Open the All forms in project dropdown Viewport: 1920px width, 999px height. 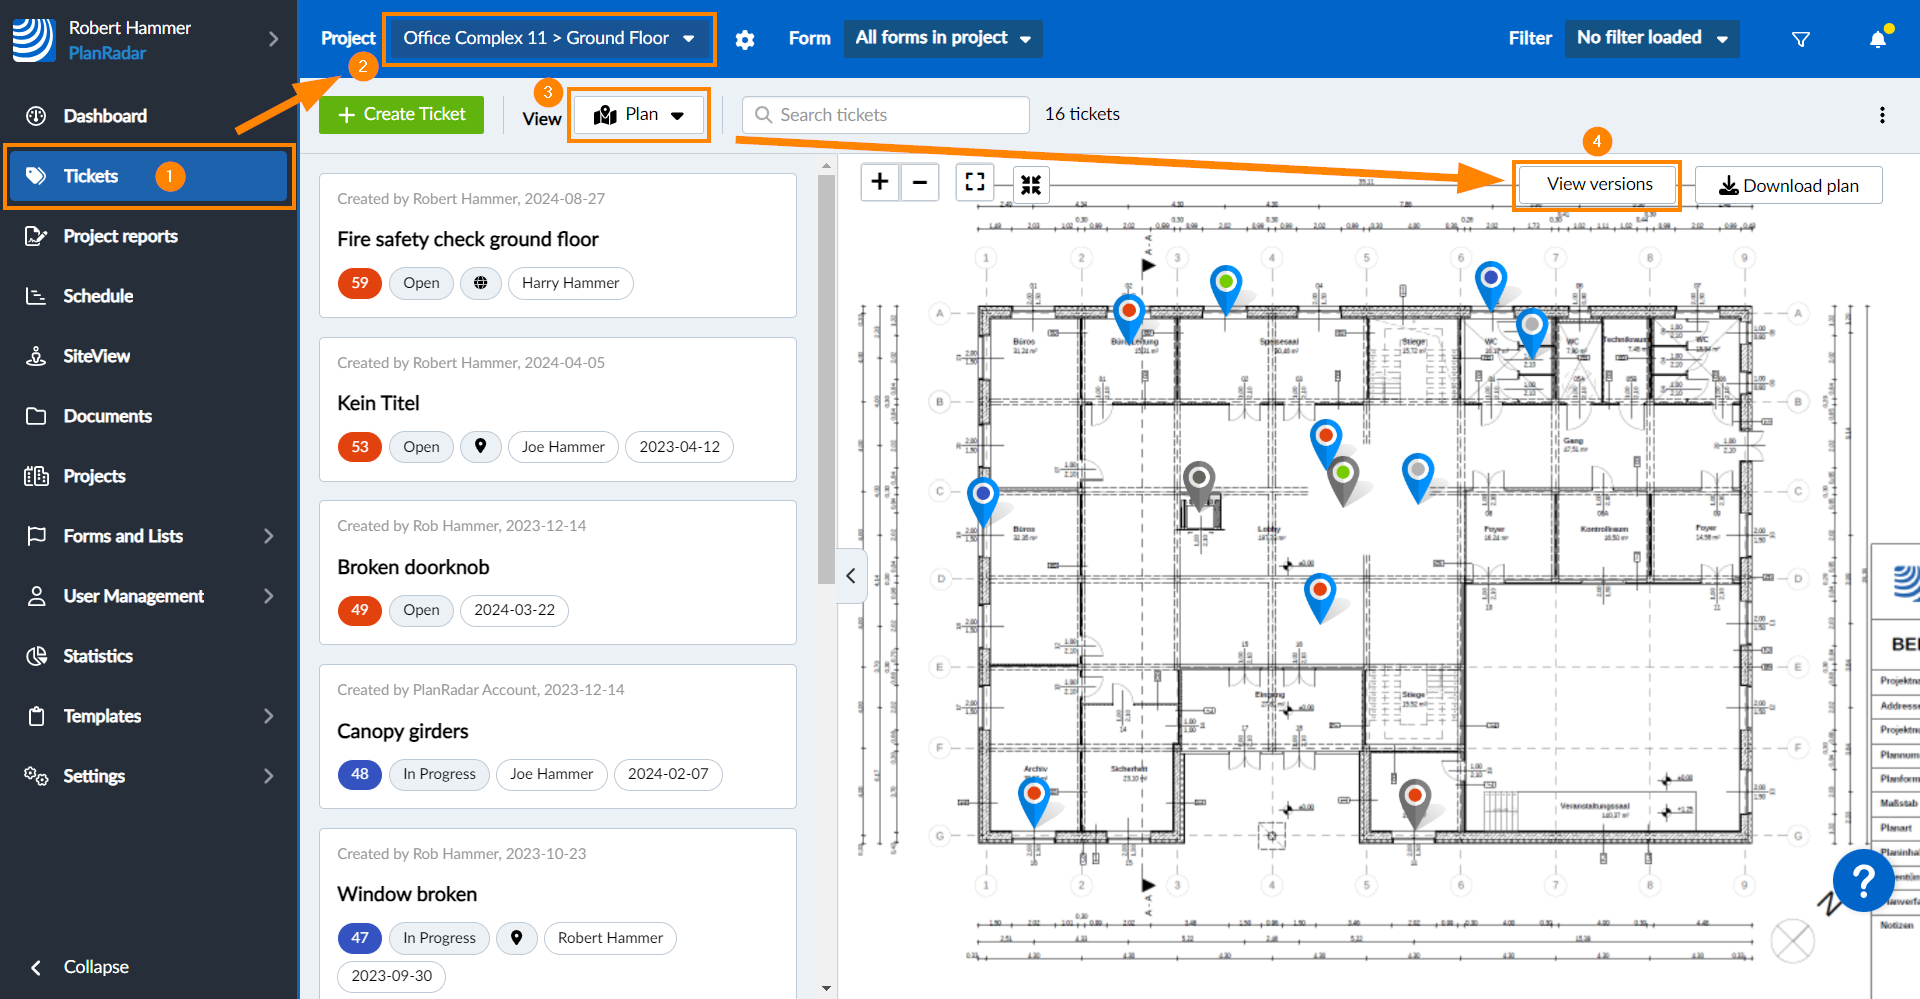pos(943,38)
